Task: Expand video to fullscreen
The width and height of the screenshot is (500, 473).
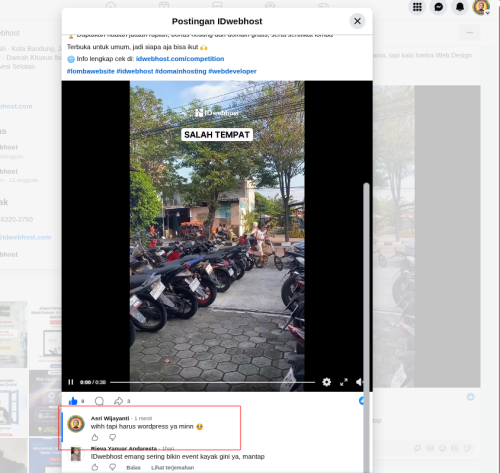Action: tap(344, 382)
